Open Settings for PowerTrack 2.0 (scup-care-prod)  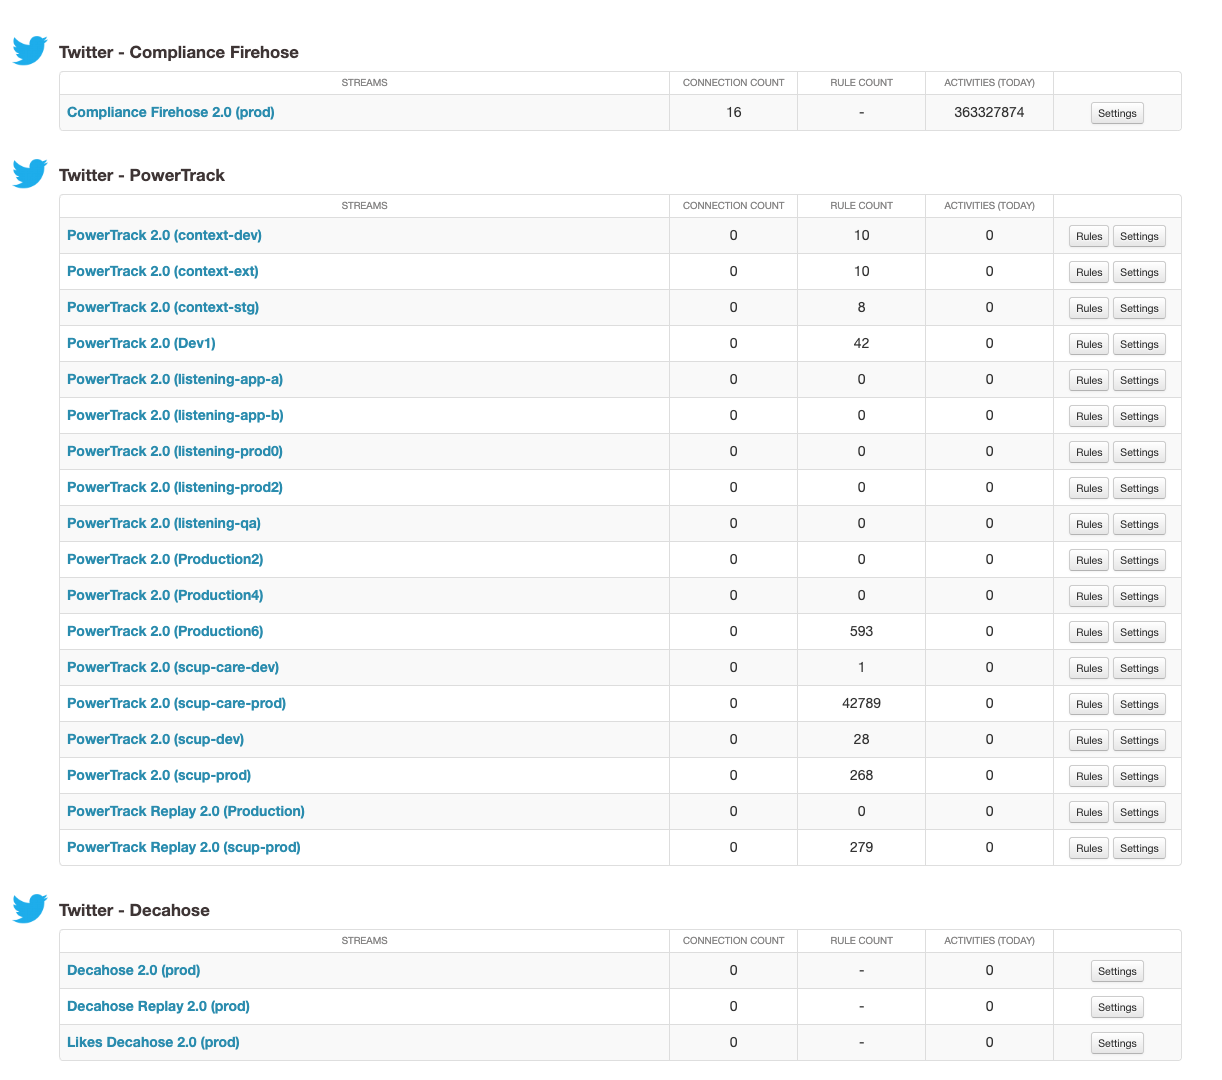[x=1139, y=704]
